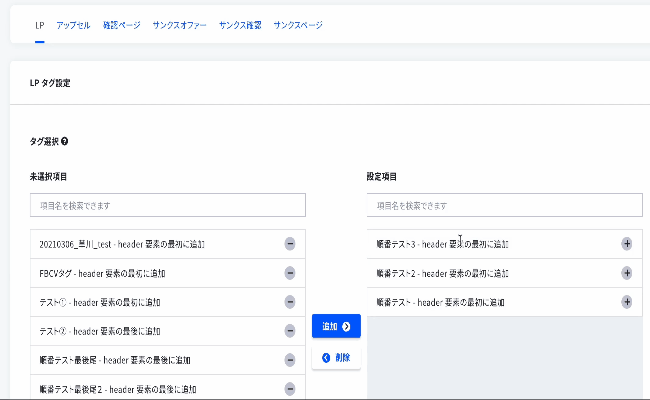This screenshot has height=400, width=650.
Task: Click minus icon on 順番テスト最後尾2 row
Action: pos(290,389)
